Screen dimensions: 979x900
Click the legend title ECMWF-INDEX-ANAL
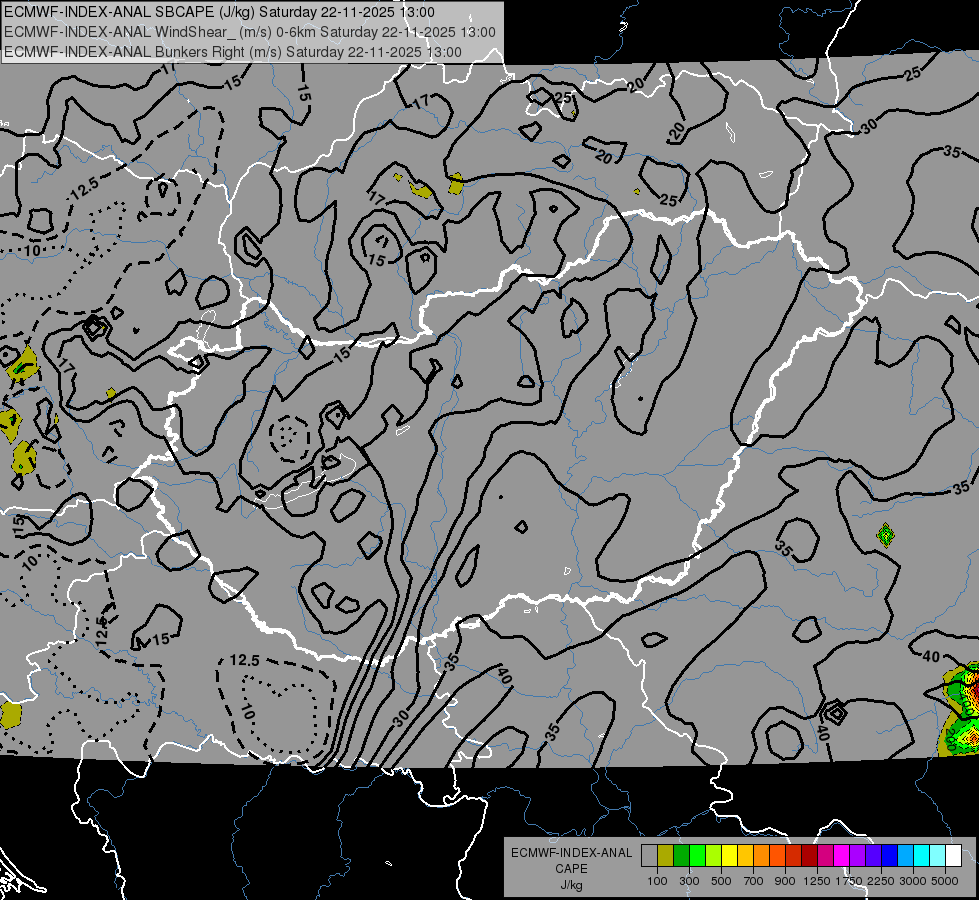[571, 853]
